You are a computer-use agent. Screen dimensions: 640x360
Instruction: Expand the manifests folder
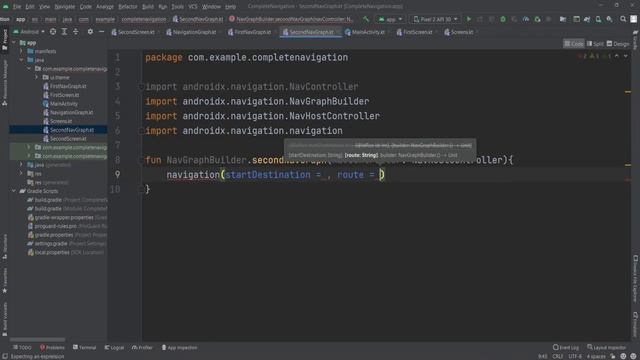pos(22,51)
